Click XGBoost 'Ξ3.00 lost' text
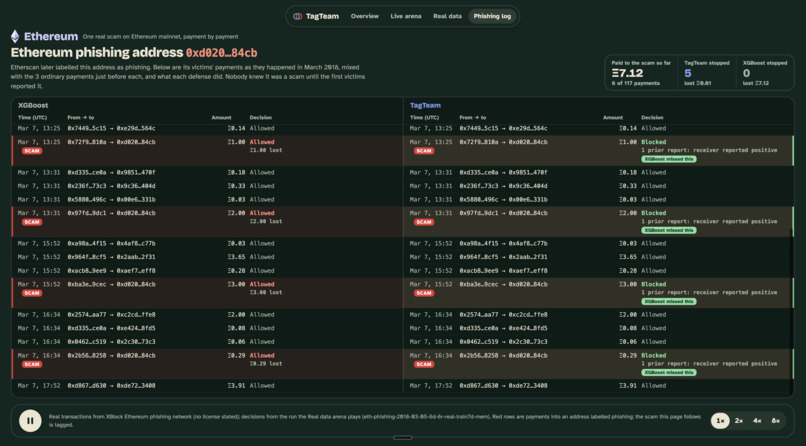The image size is (806, 446). (x=266, y=292)
